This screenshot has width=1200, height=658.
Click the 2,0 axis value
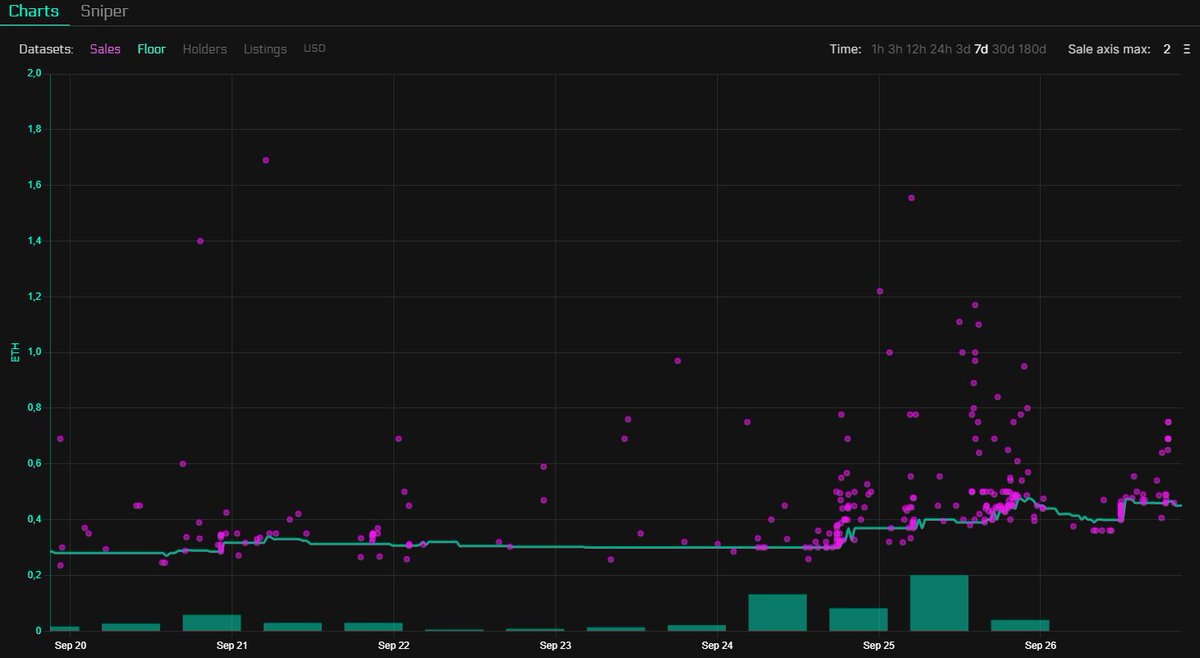point(33,74)
